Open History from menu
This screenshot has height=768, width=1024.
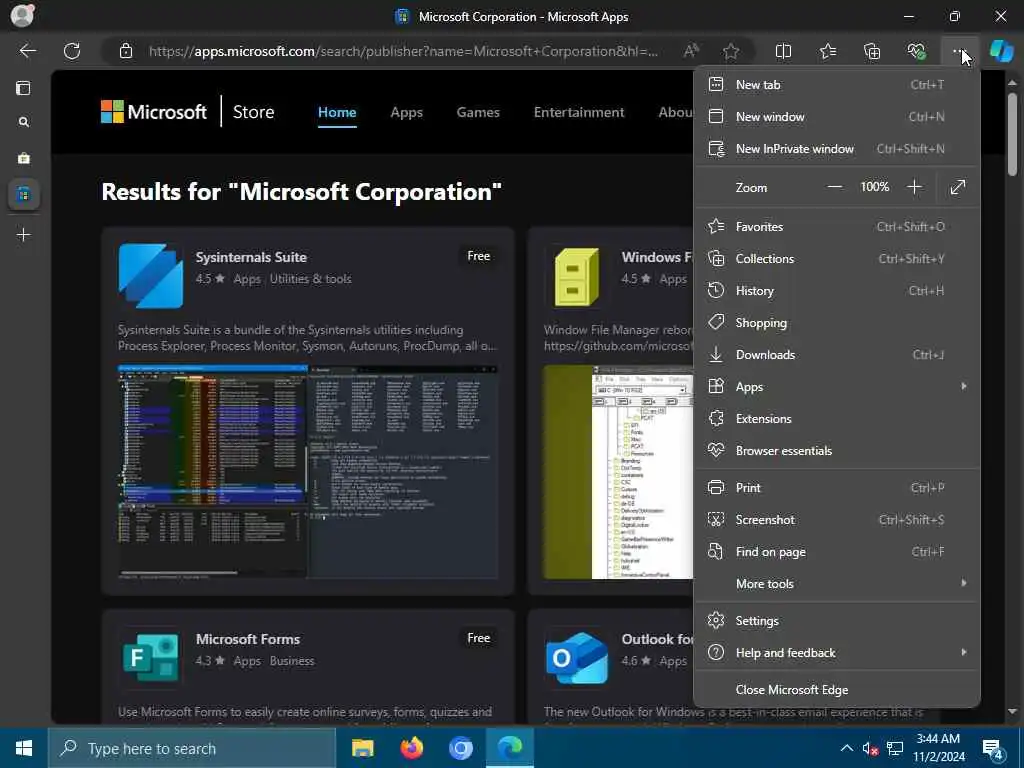coord(837,291)
